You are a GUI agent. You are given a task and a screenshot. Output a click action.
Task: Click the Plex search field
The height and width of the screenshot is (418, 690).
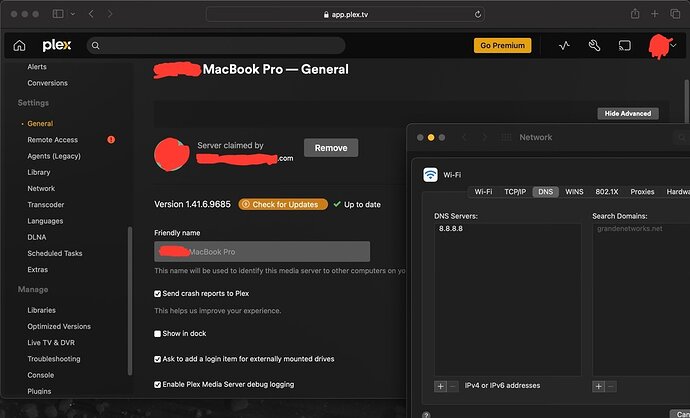point(216,45)
